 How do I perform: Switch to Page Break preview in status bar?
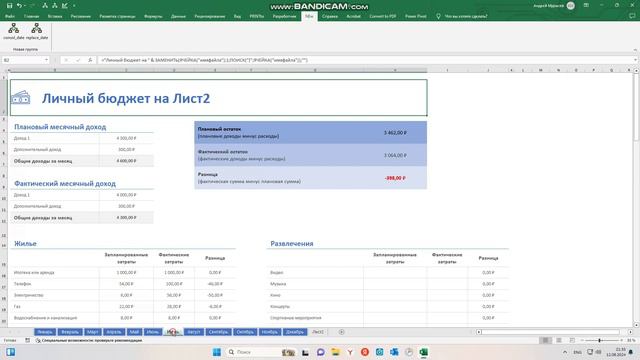point(572,340)
